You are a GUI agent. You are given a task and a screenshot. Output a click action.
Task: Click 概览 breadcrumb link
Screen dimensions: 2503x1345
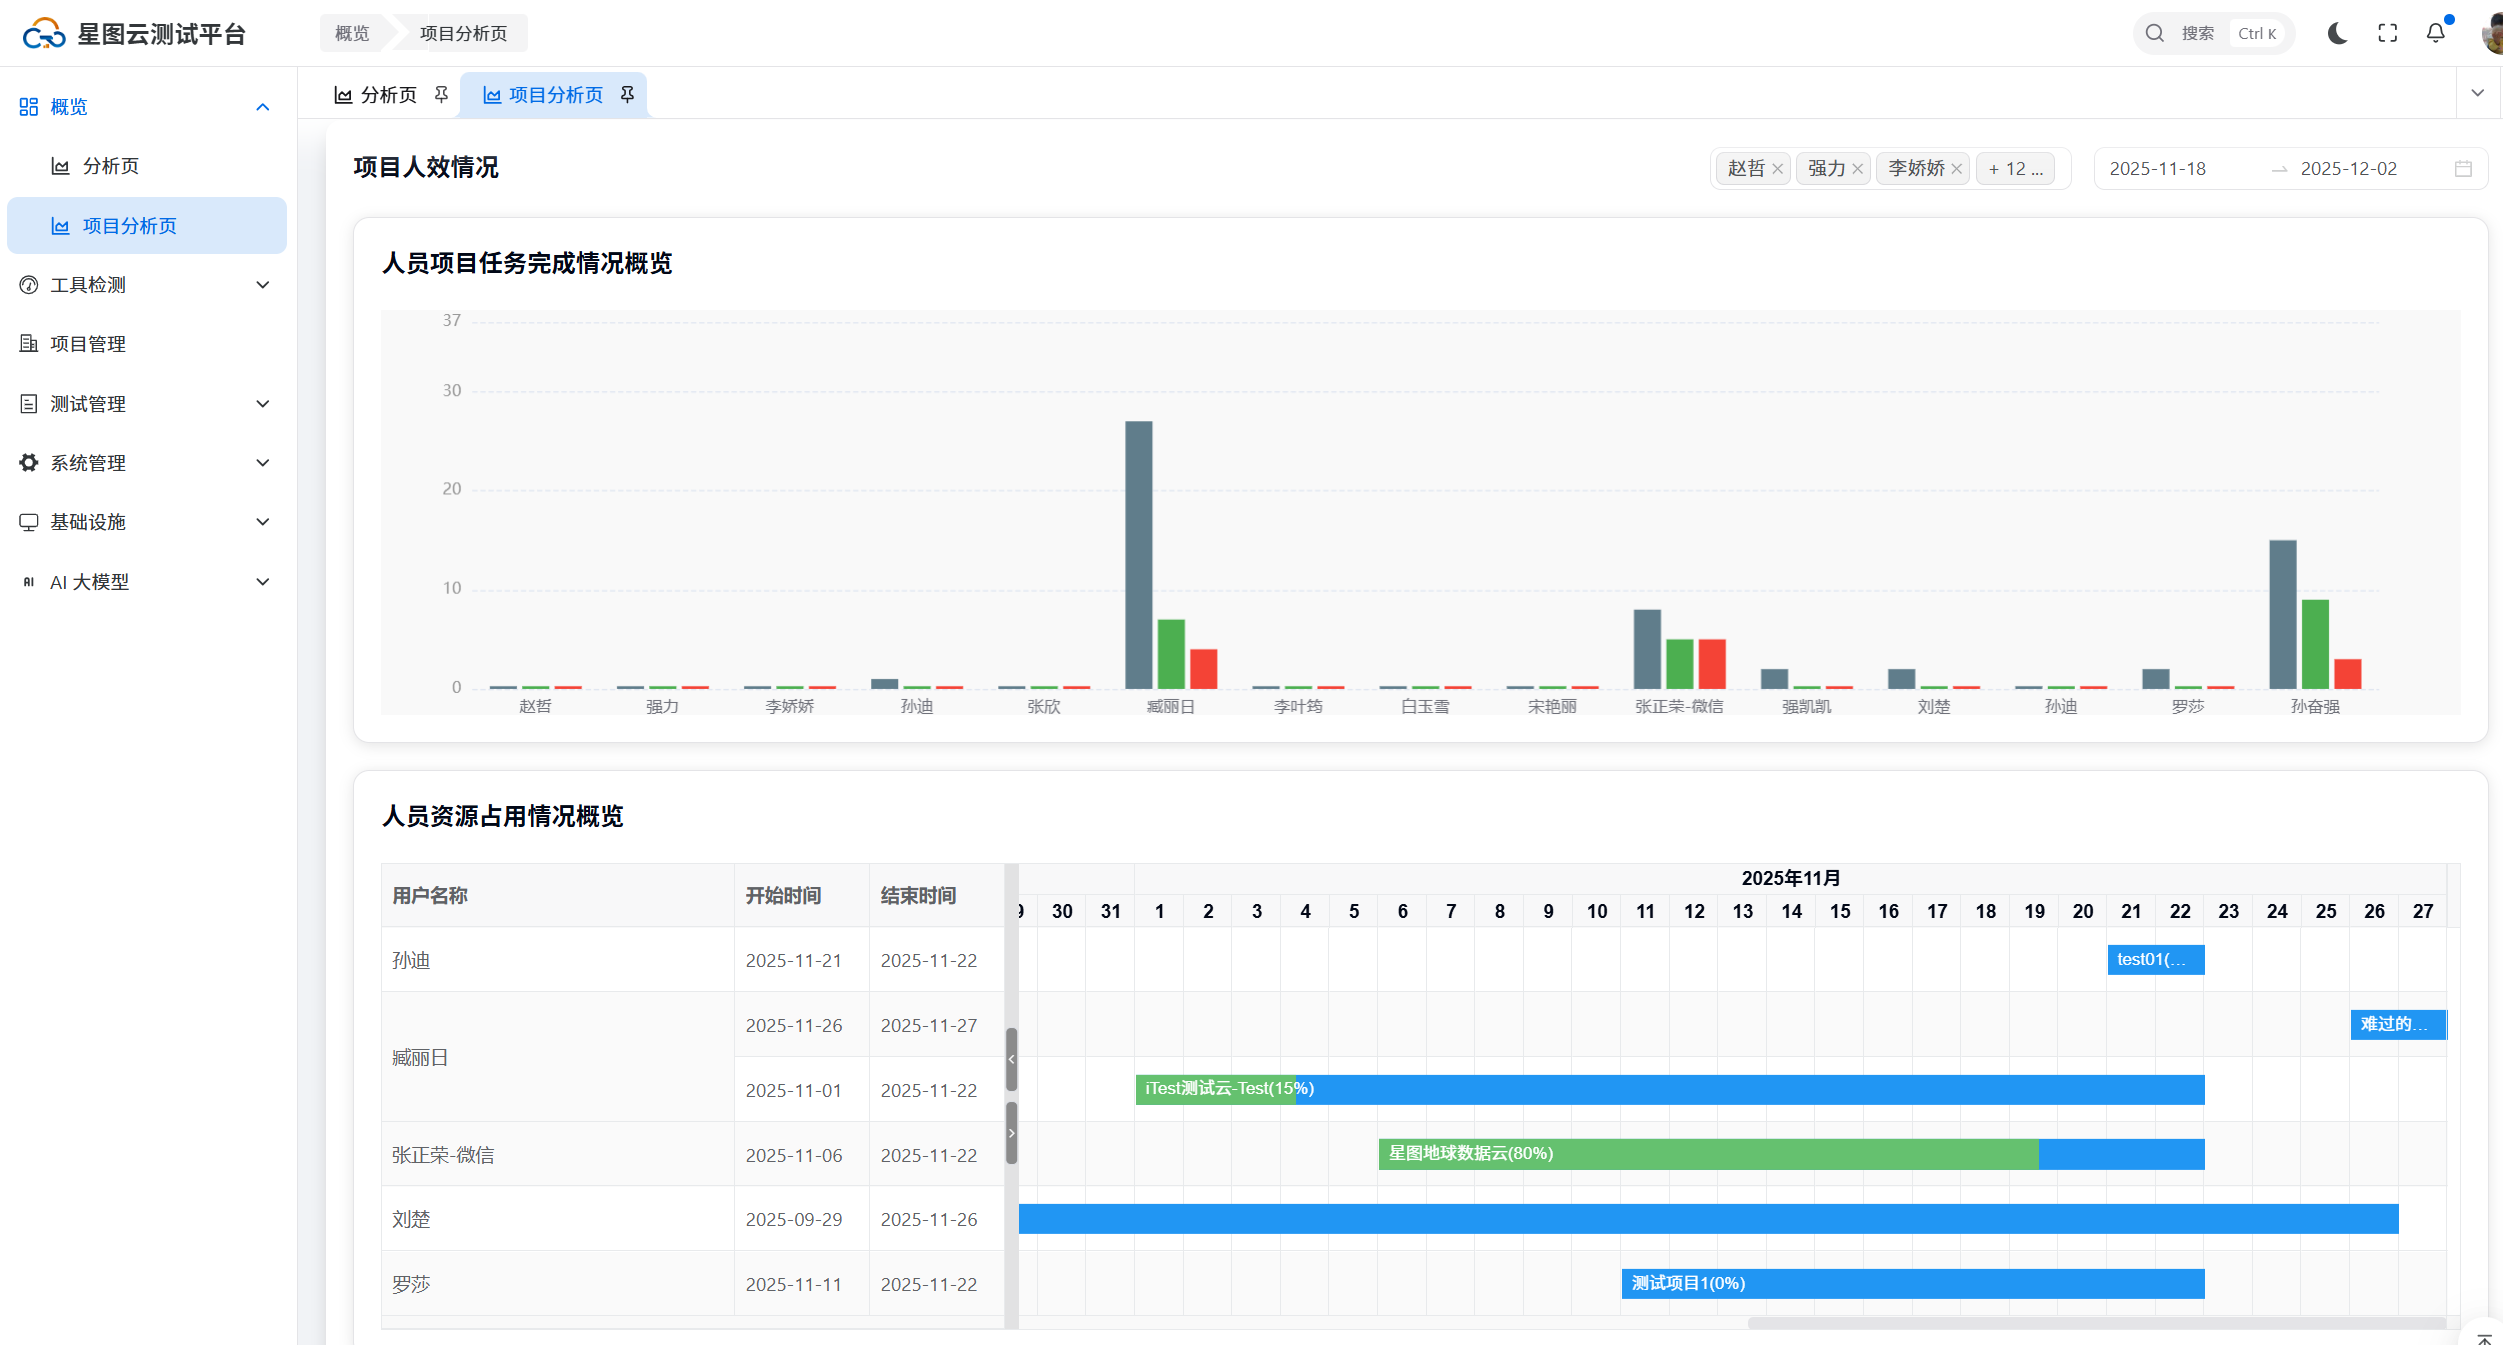coord(352,33)
